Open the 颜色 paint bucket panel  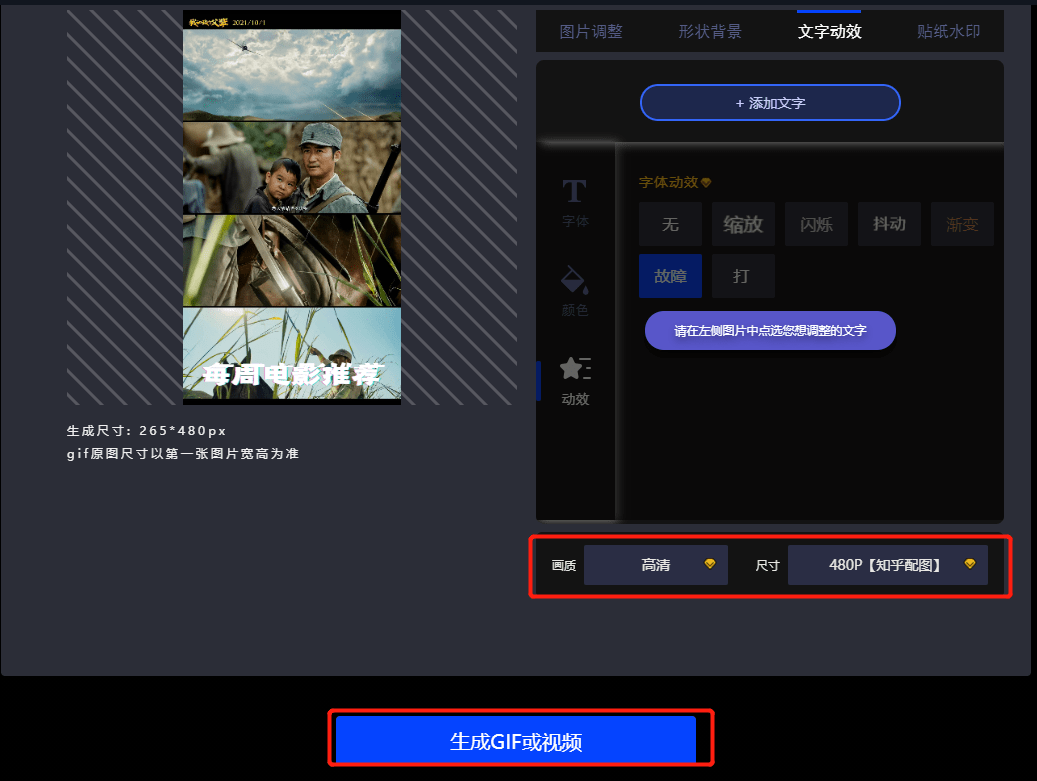coord(575,280)
